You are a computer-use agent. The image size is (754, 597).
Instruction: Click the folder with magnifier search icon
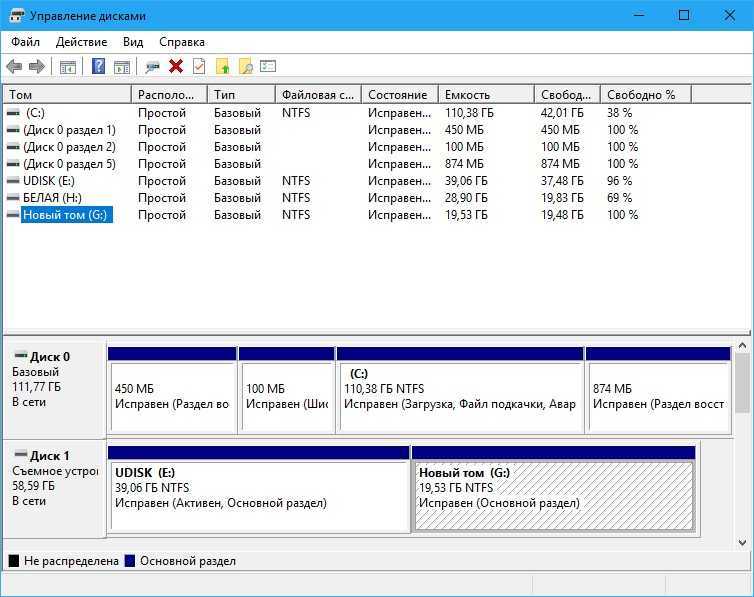(246, 66)
